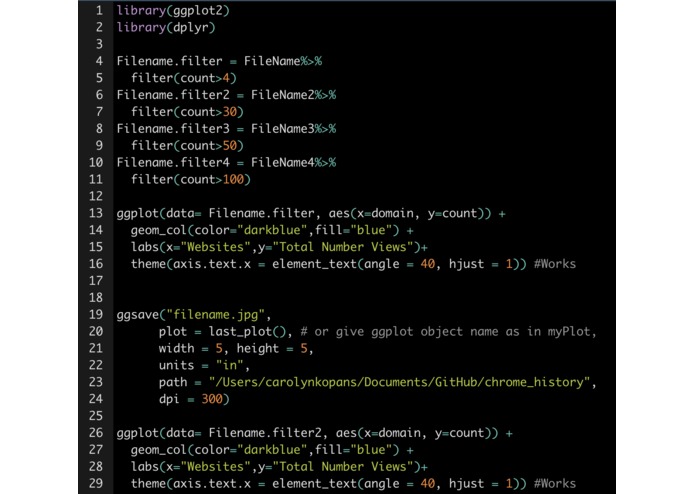
Task: Click 'filter(count>100)' on line 11
Action: pyautogui.click(x=191, y=179)
